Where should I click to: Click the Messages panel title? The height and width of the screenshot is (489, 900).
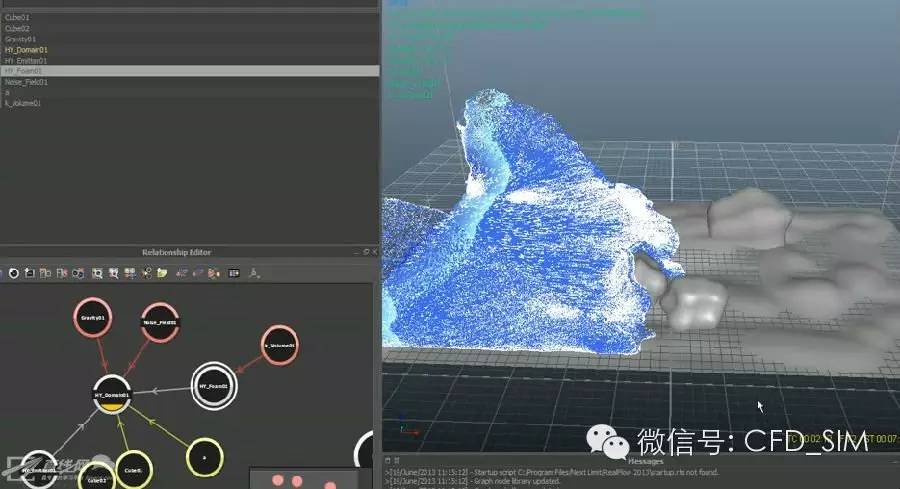pyautogui.click(x=645, y=461)
